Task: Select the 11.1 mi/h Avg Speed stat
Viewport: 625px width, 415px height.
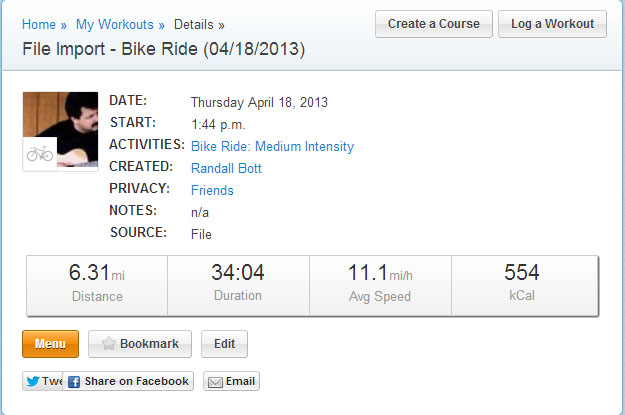Action: (380, 283)
